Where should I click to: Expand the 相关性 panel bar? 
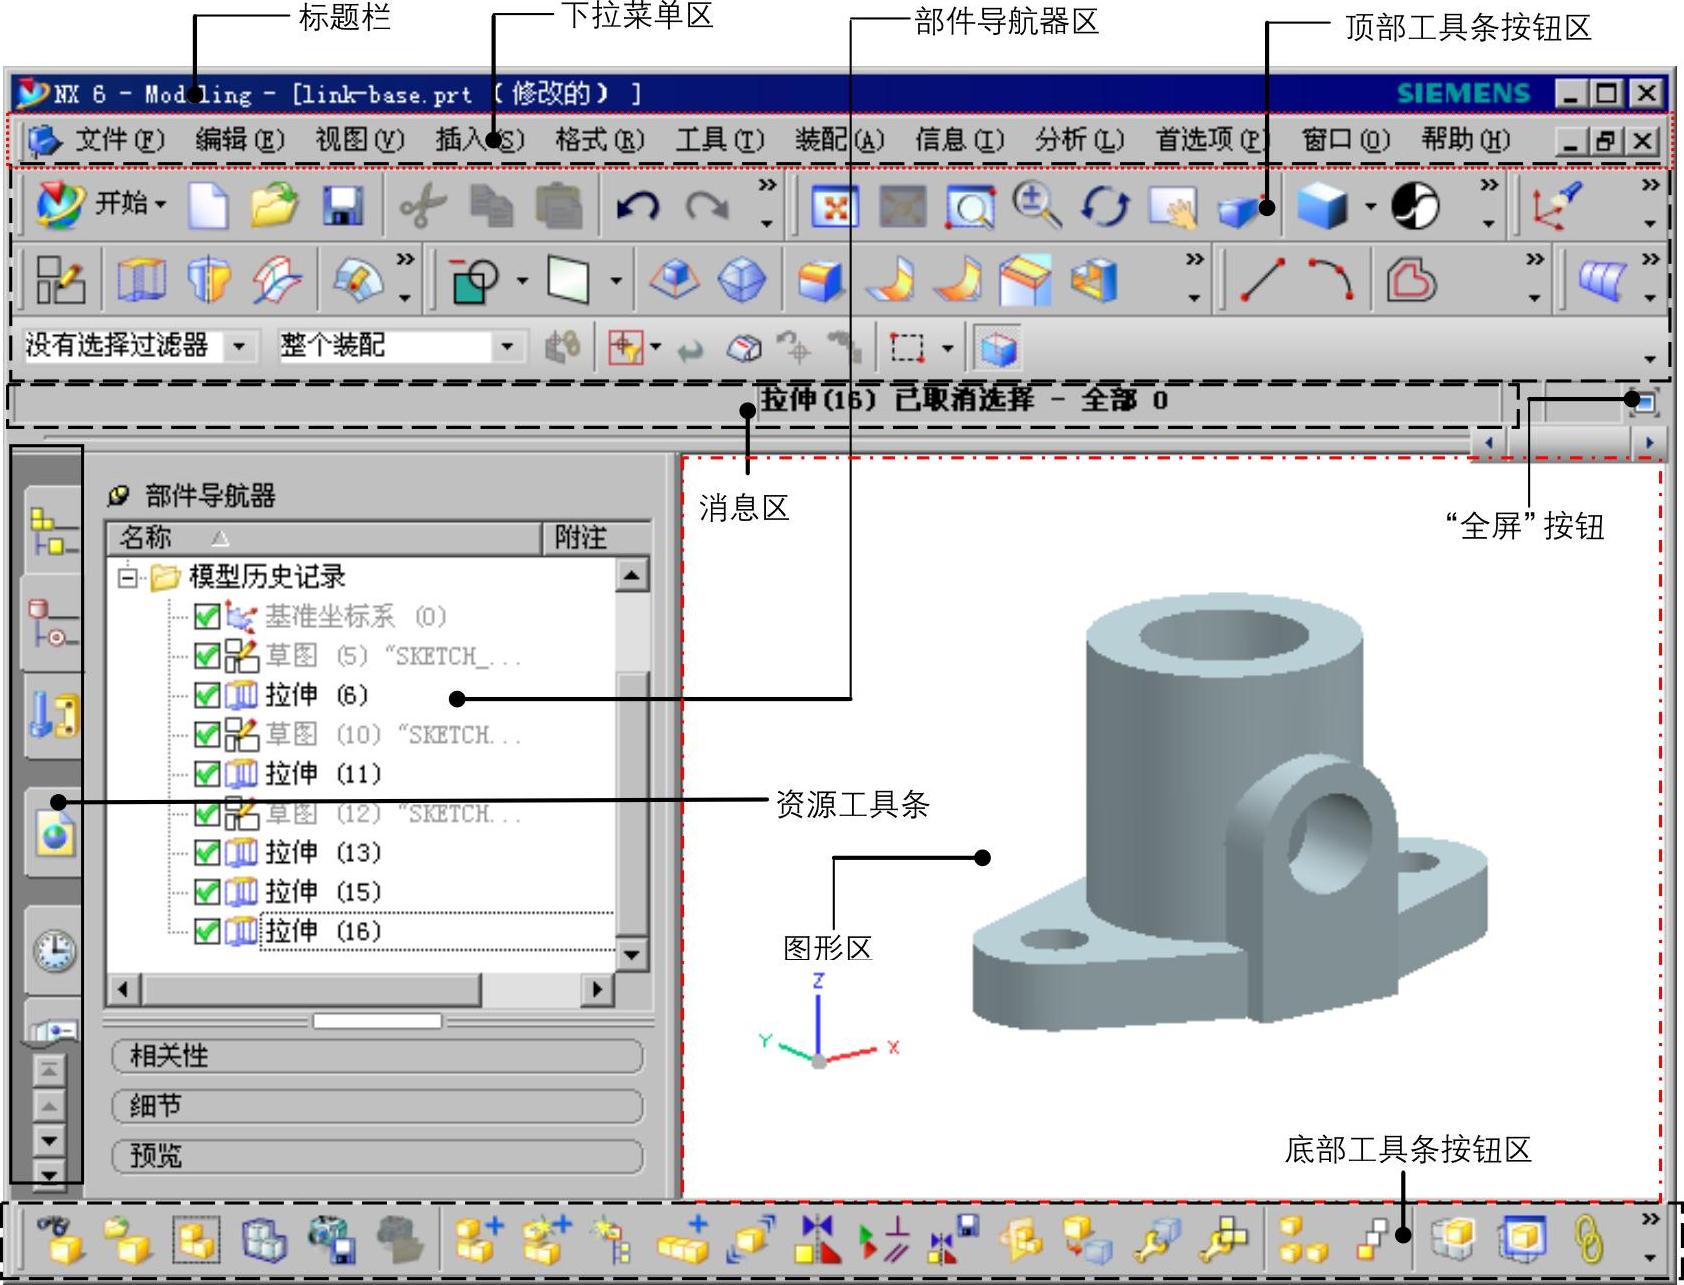pyautogui.click(x=377, y=1056)
